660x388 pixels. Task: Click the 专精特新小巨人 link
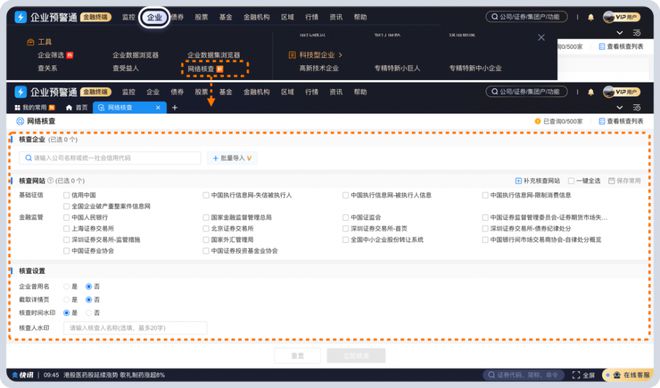point(397,68)
